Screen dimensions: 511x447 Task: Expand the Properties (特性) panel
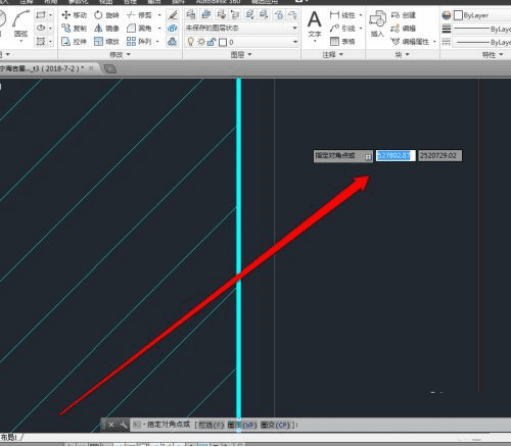[x=492, y=54]
